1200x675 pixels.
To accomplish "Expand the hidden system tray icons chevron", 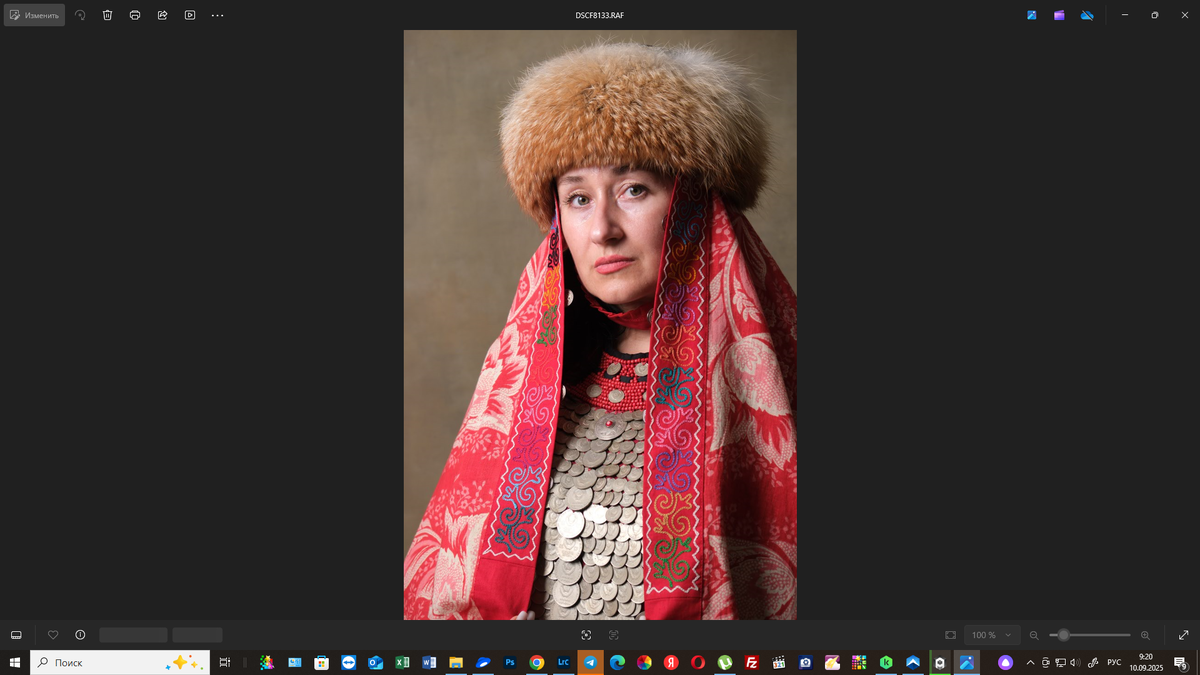I will click(x=1029, y=661).
